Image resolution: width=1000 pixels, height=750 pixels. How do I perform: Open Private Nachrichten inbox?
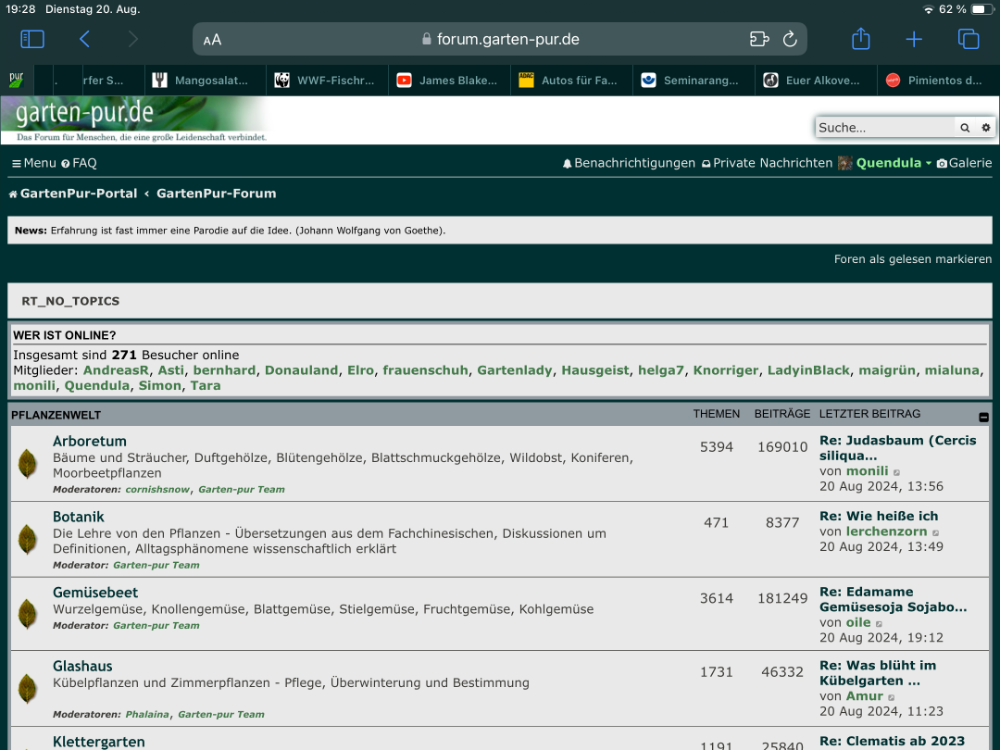point(767,163)
